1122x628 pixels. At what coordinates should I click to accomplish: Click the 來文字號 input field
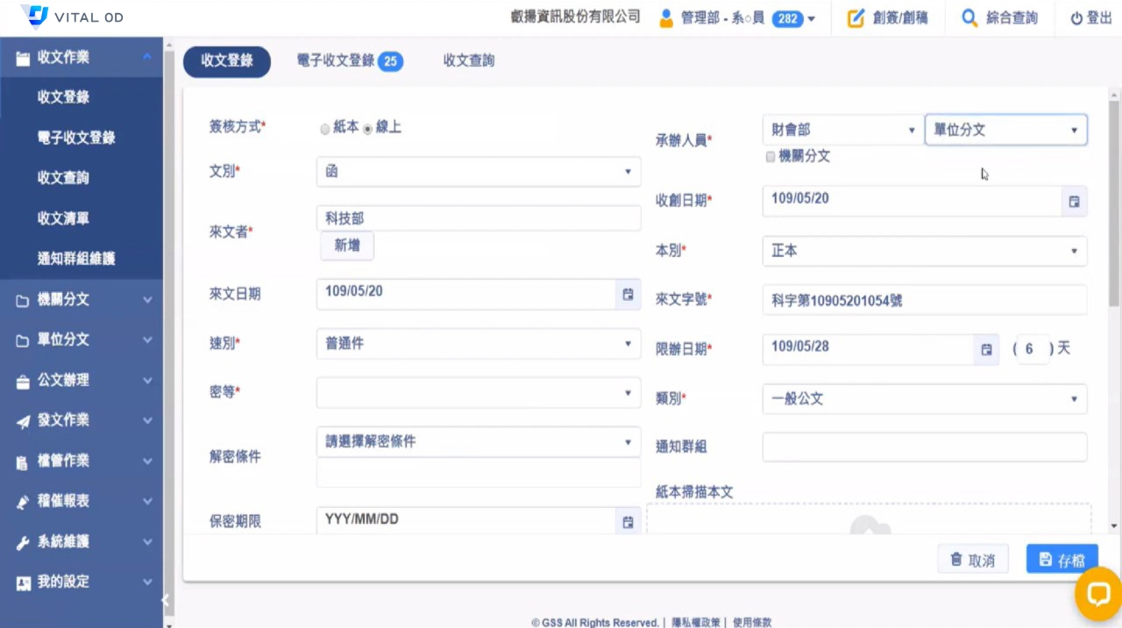pos(923,300)
